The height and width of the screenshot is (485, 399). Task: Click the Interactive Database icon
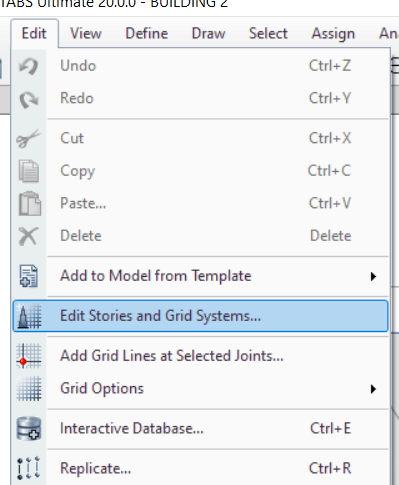29,428
